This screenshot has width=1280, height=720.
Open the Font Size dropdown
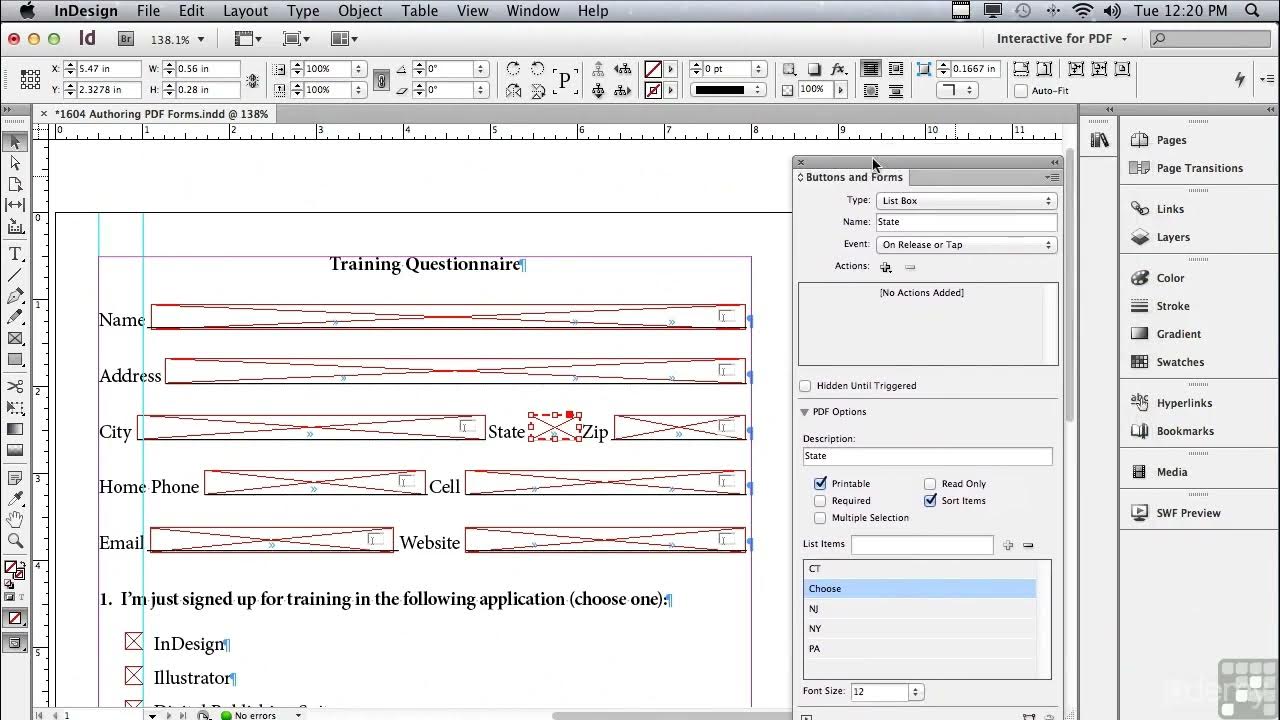(x=914, y=692)
